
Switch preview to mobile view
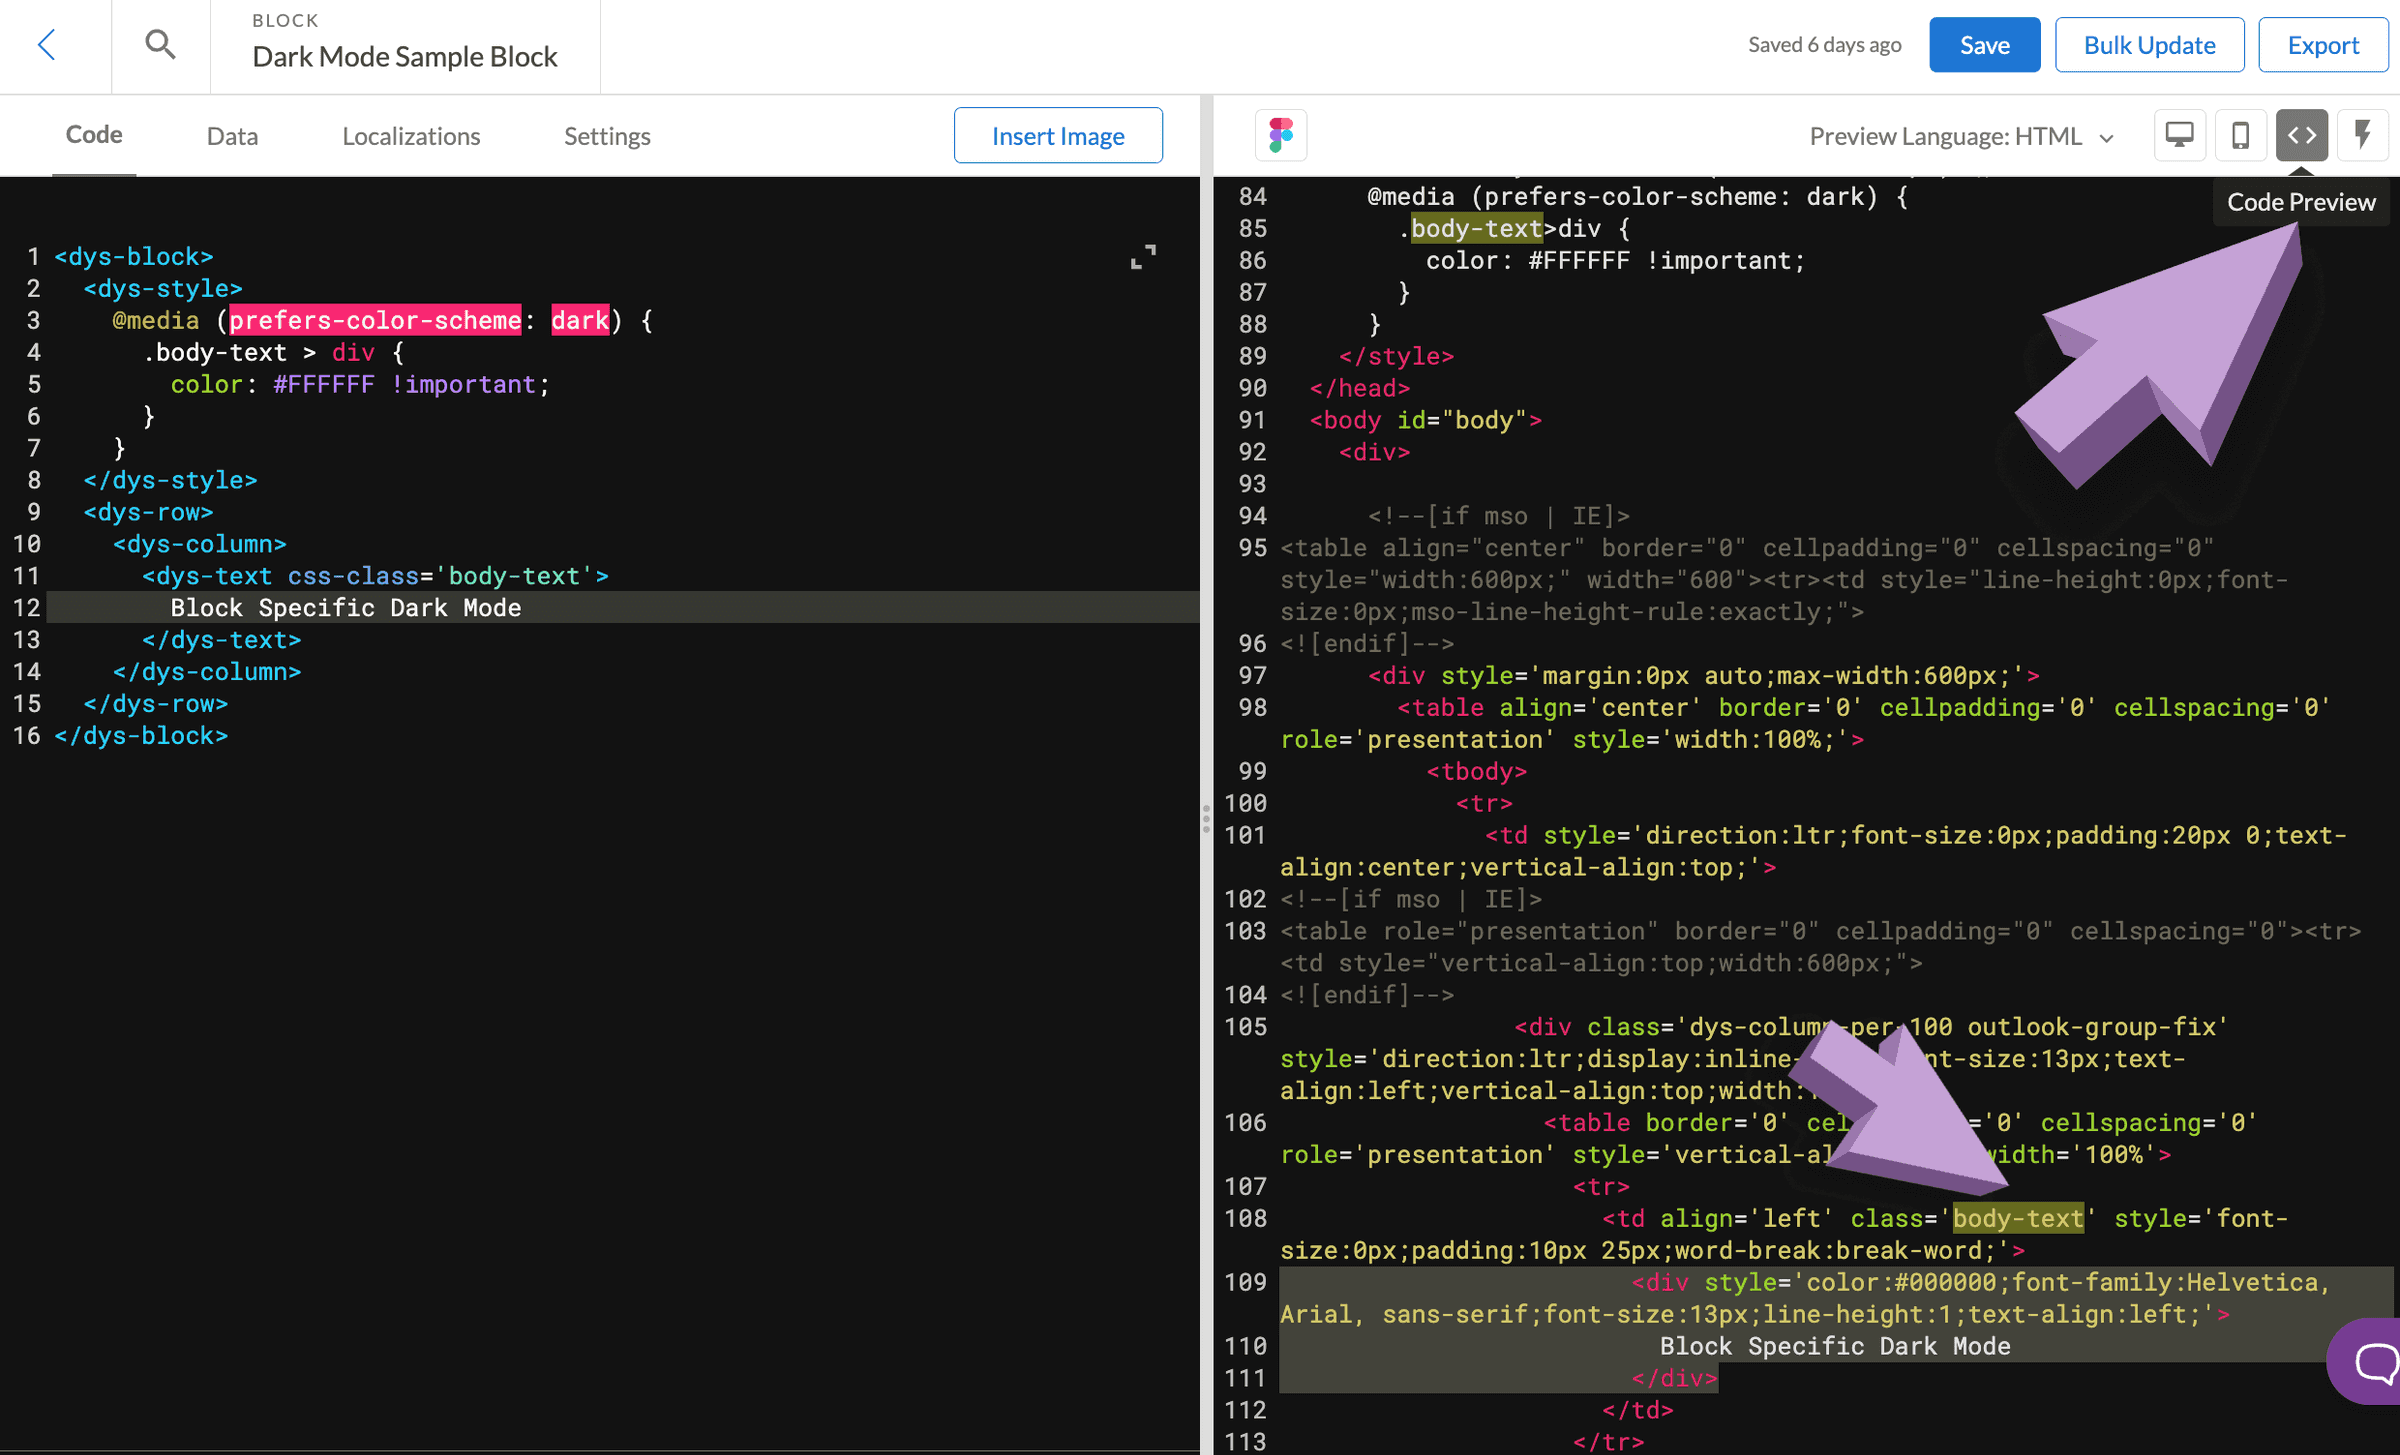coord(2240,135)
